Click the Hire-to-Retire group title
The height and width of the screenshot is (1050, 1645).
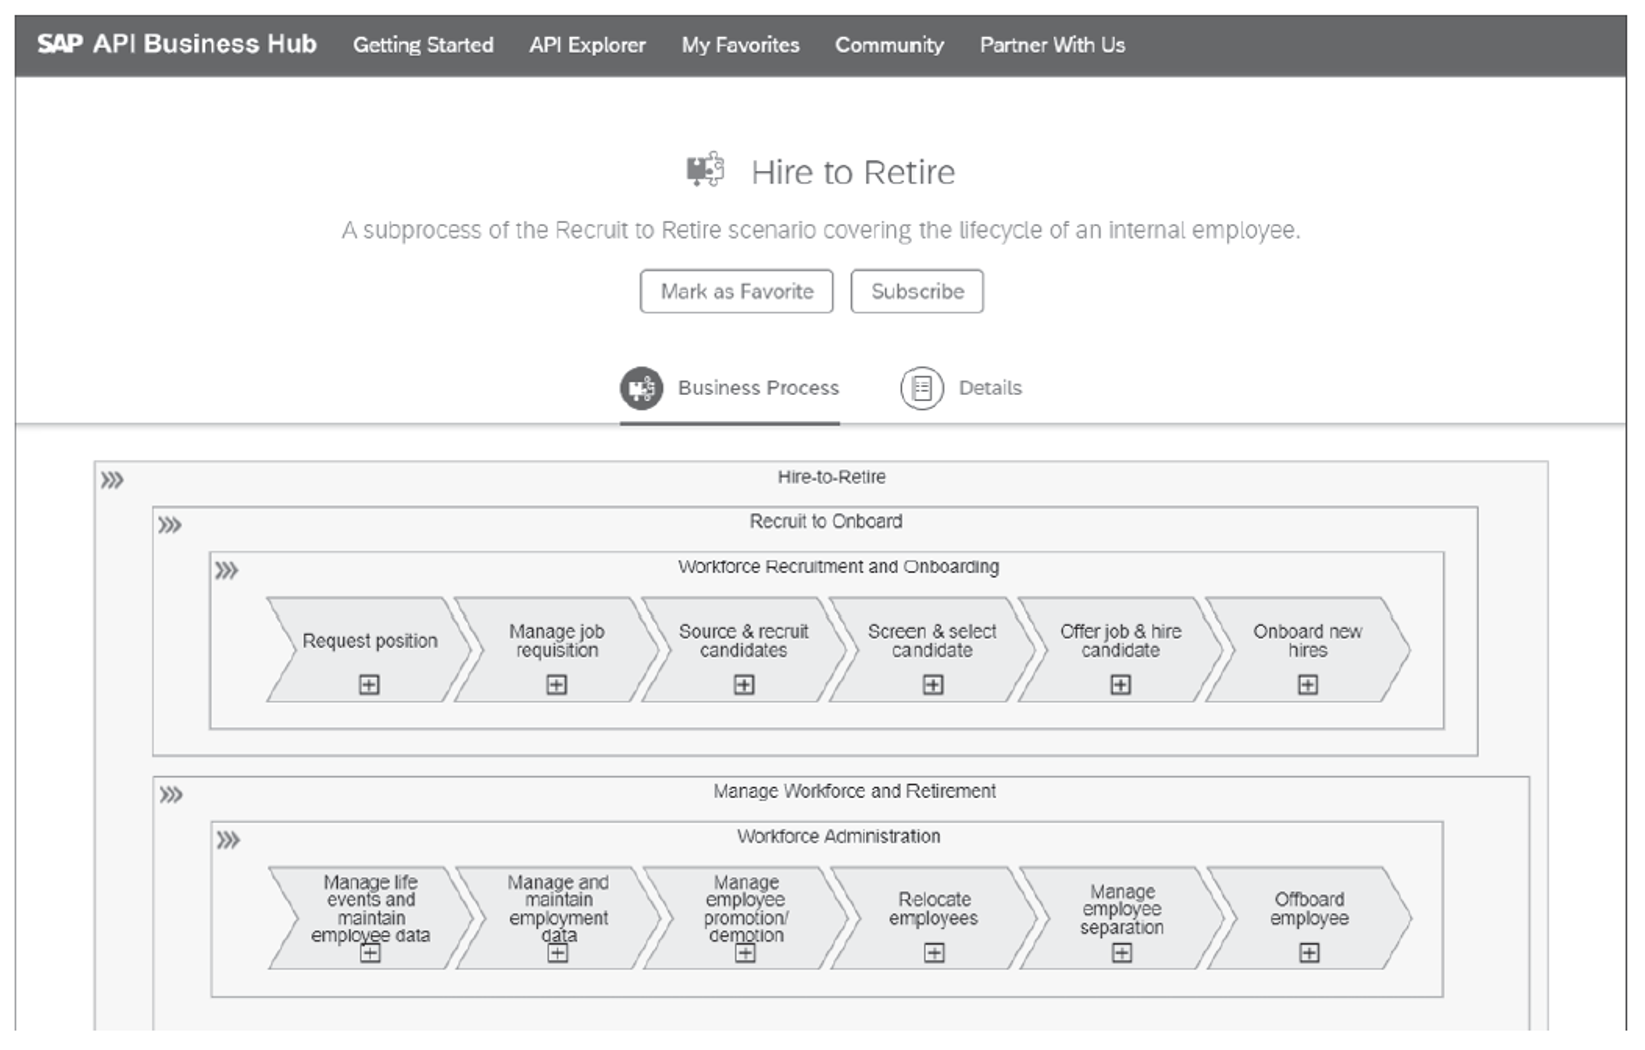(x=832, y=477)
